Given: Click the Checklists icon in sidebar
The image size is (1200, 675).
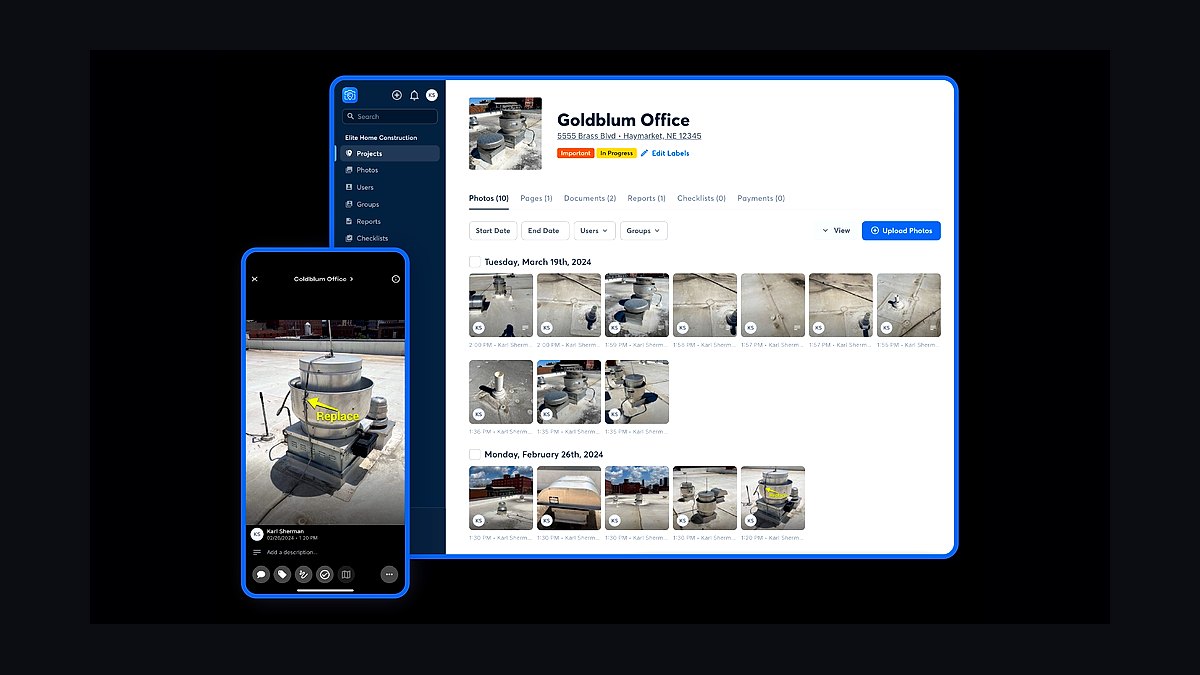Looking at the screenshot, I should 349,238.
